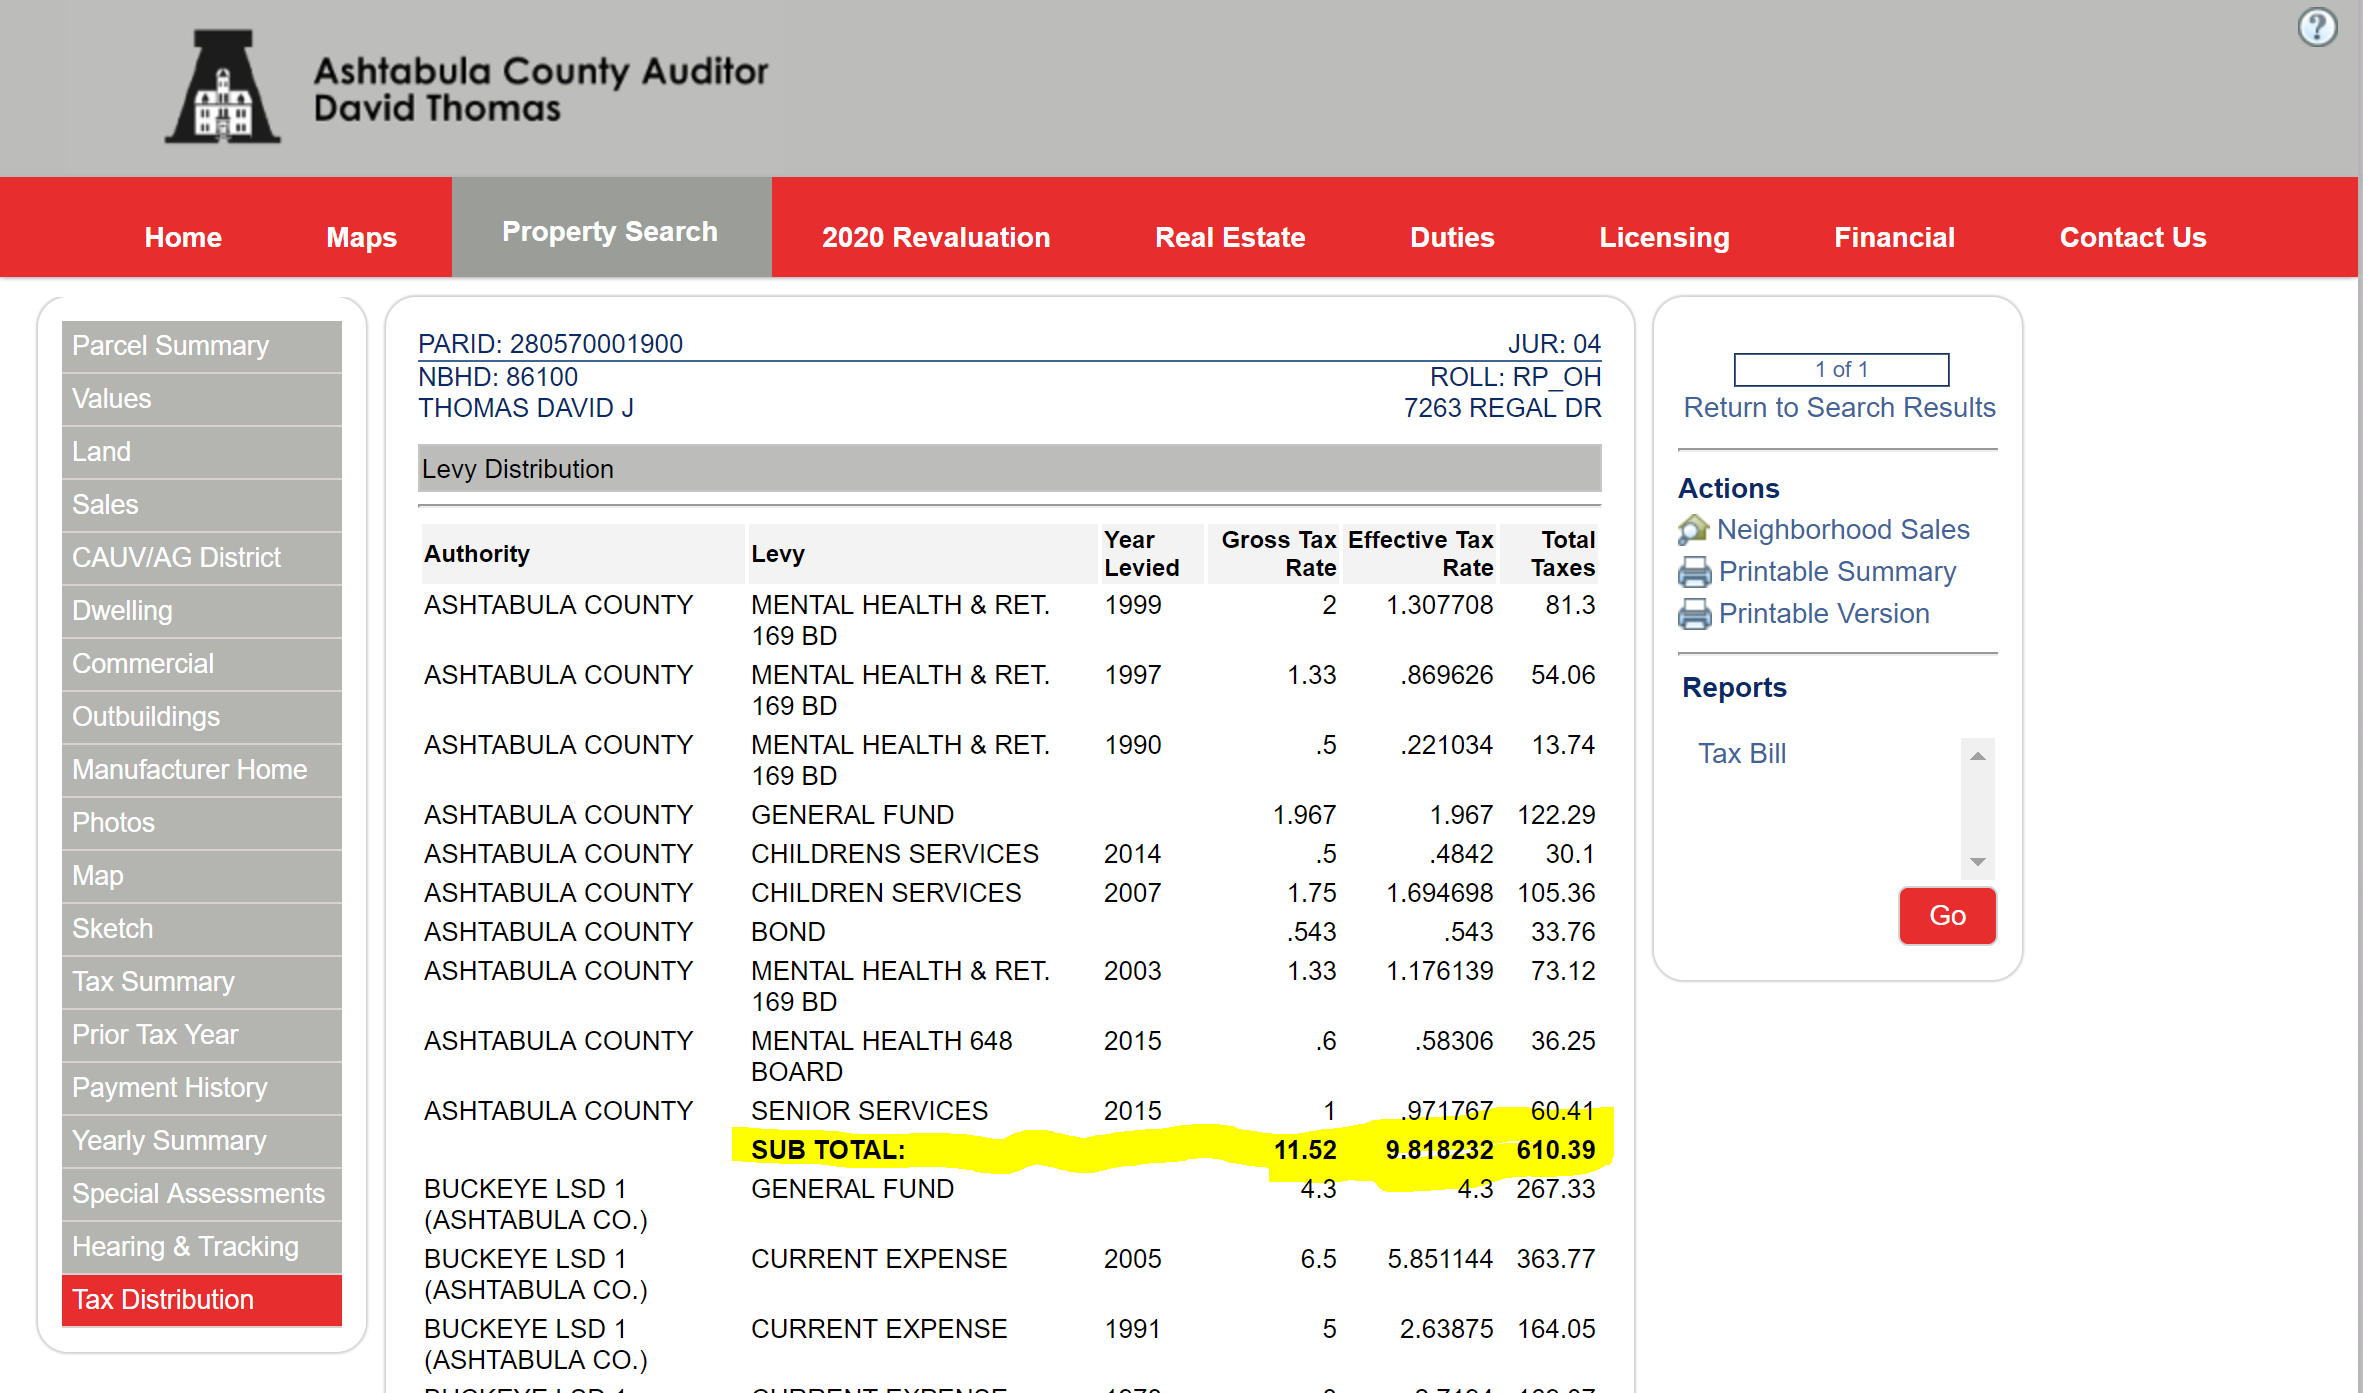The width and height of the screenshot is (2363, 1393).
Task: Open the Property Search tab
Action: click(610, 231)
